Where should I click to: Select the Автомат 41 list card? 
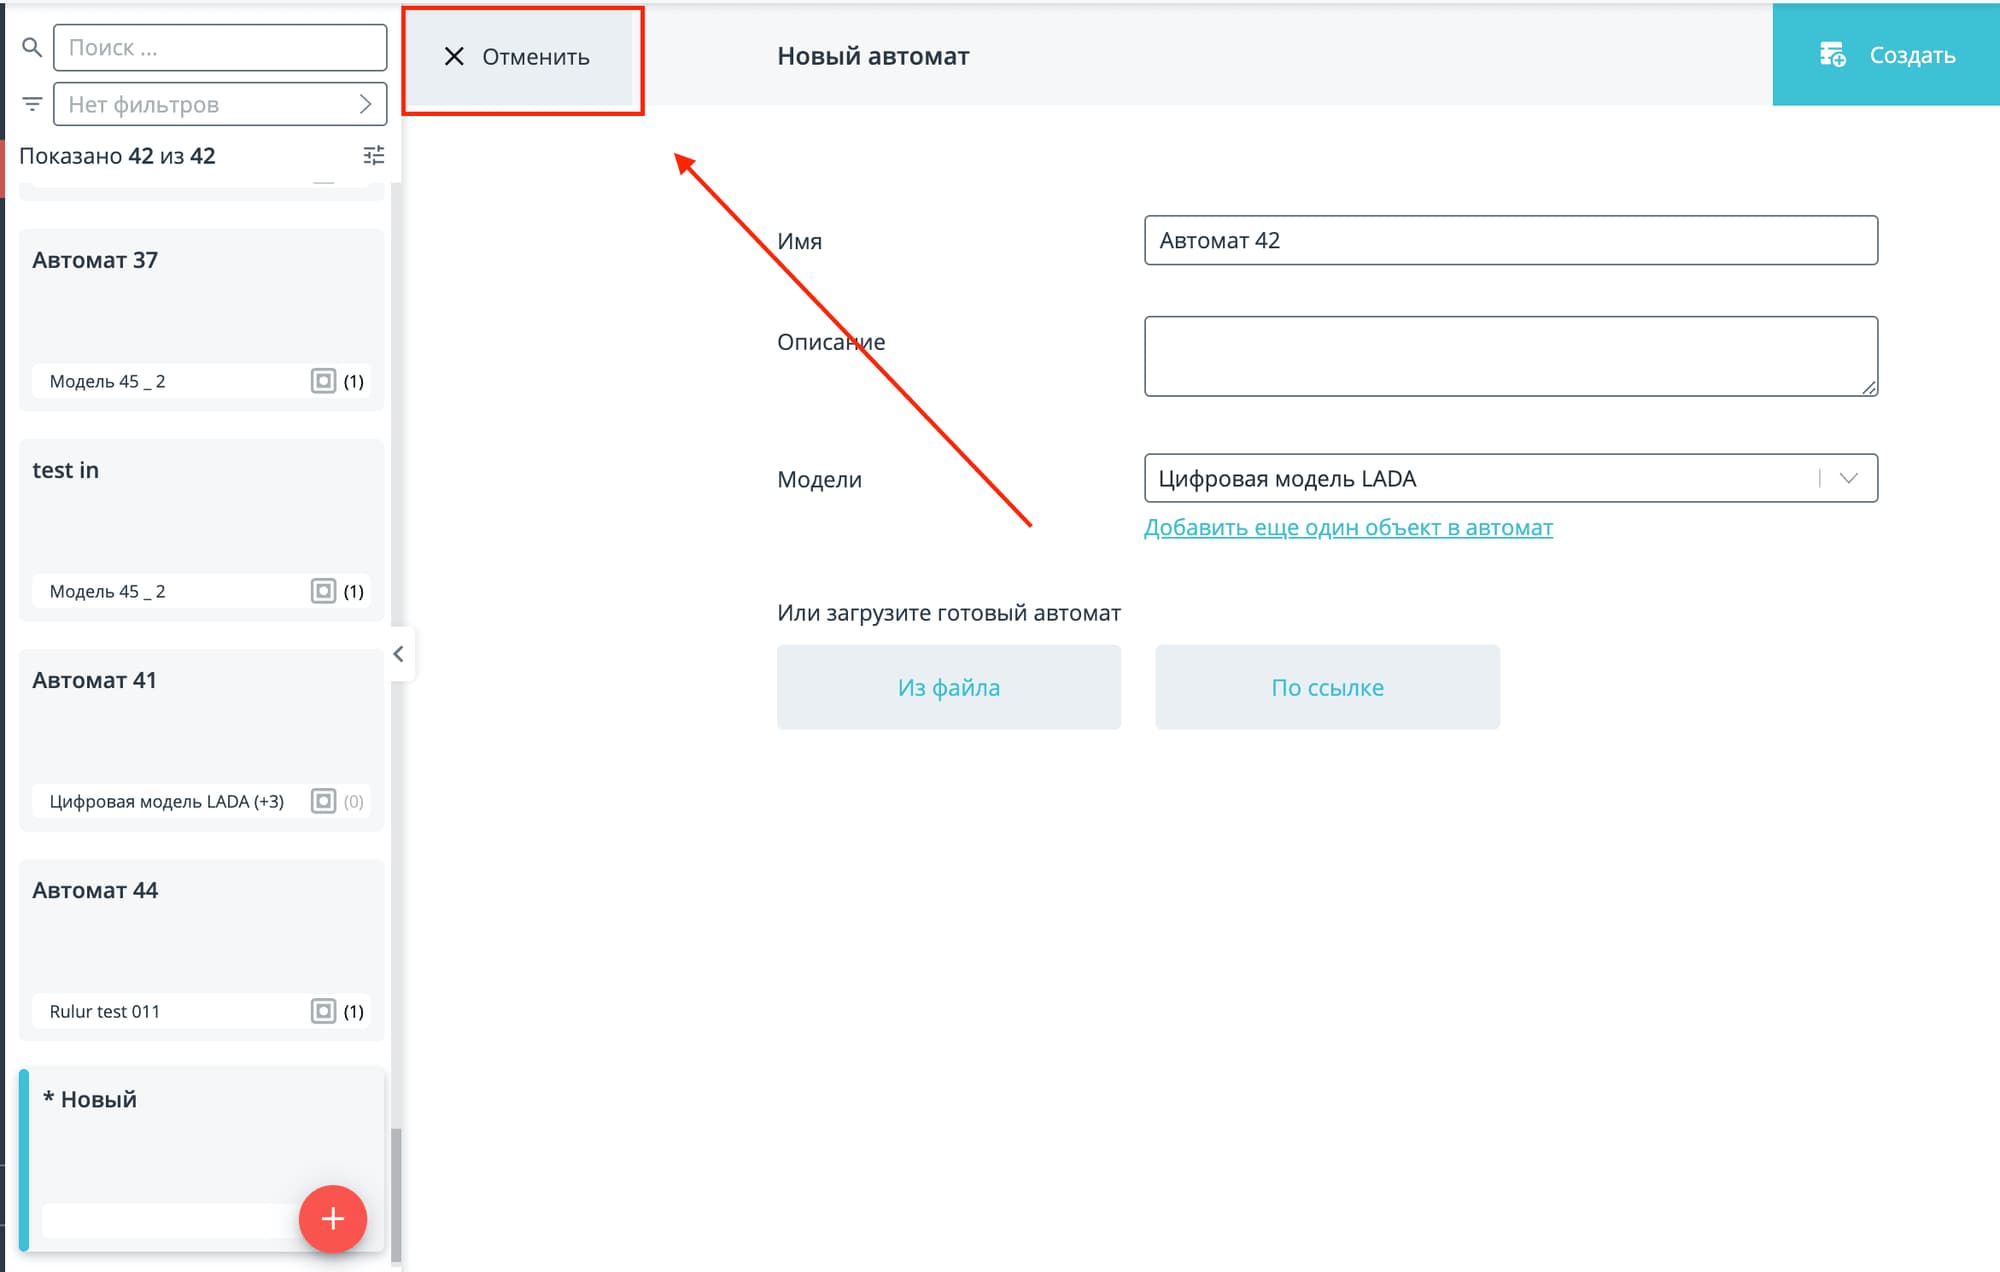(200, 720)
